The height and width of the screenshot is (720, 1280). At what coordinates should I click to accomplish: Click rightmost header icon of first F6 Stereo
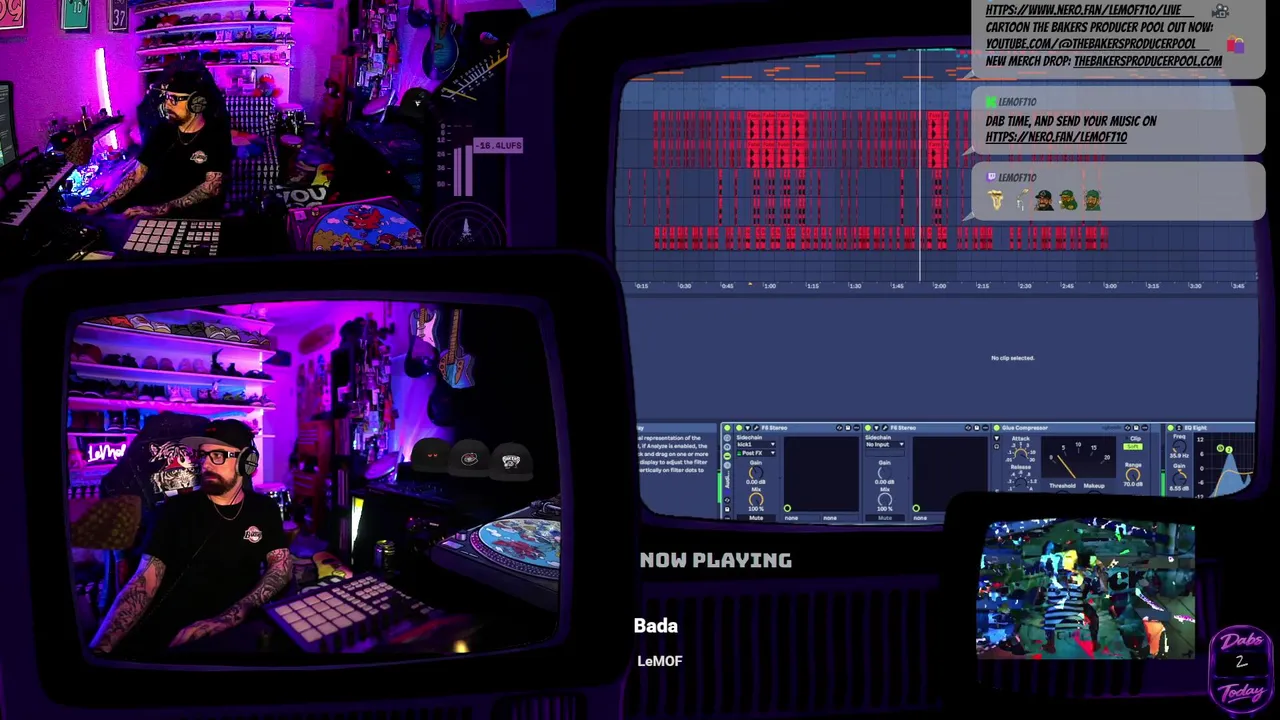(x=857, y=428)
